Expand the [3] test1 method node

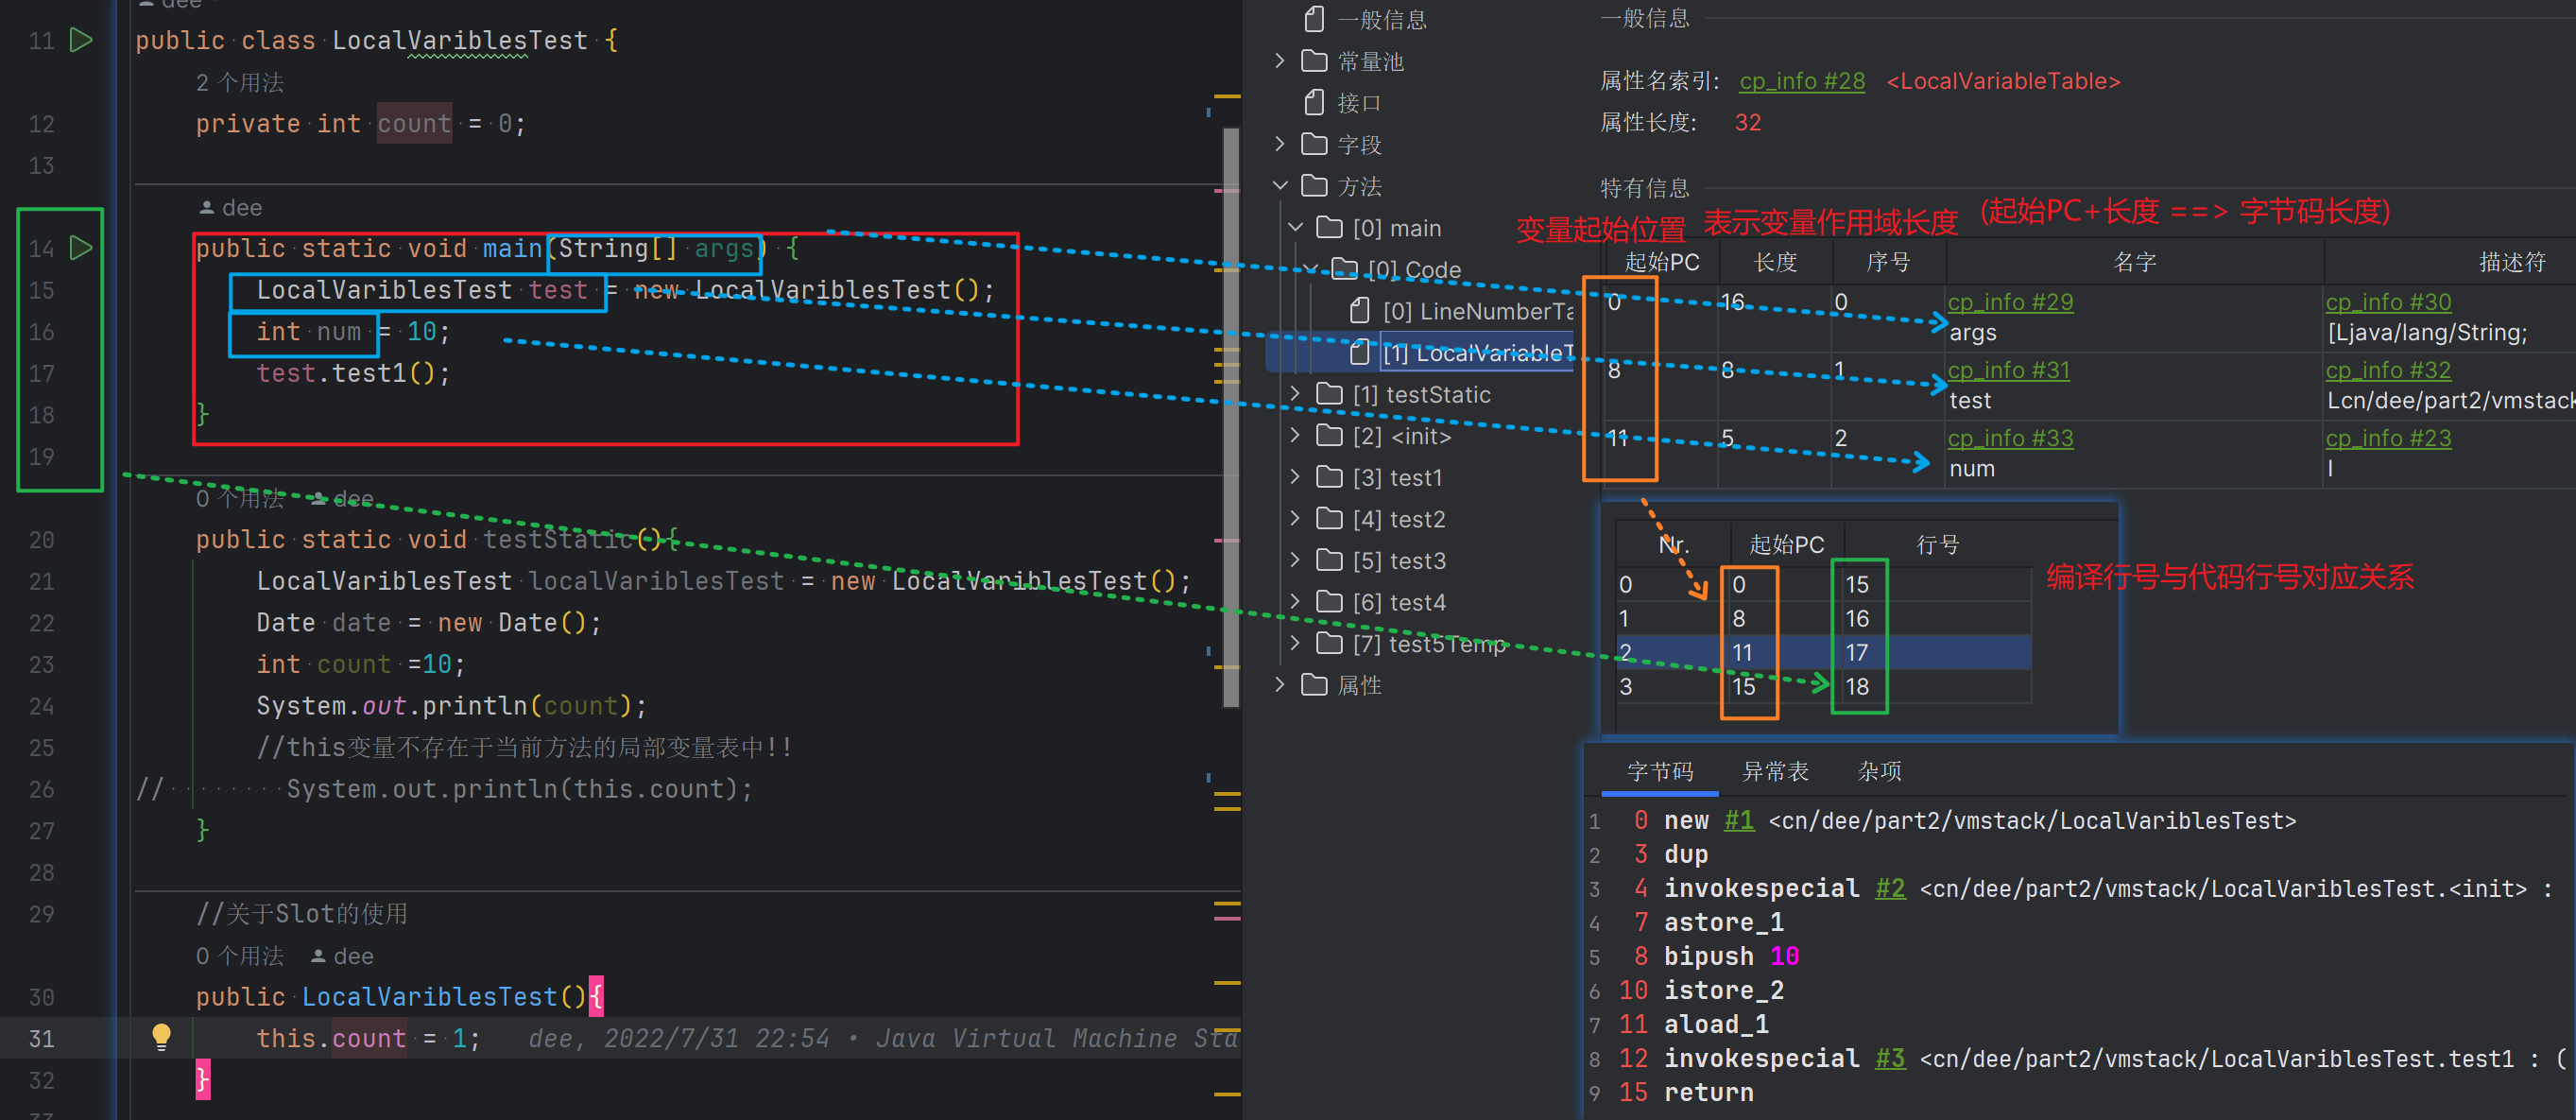[1295, 477]
